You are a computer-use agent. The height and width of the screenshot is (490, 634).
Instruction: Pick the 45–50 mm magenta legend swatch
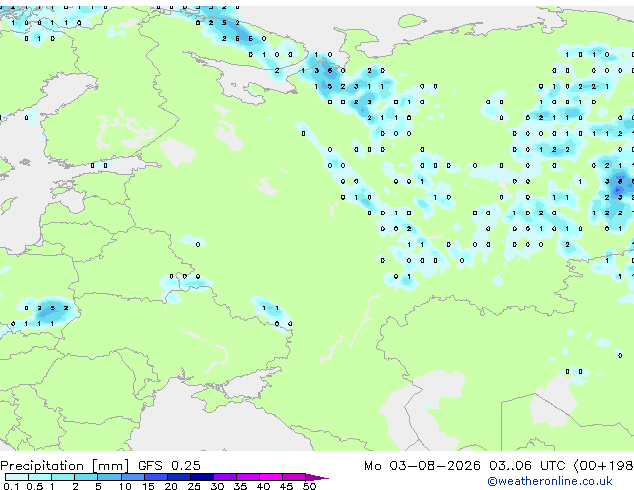(x=294, y=477)
